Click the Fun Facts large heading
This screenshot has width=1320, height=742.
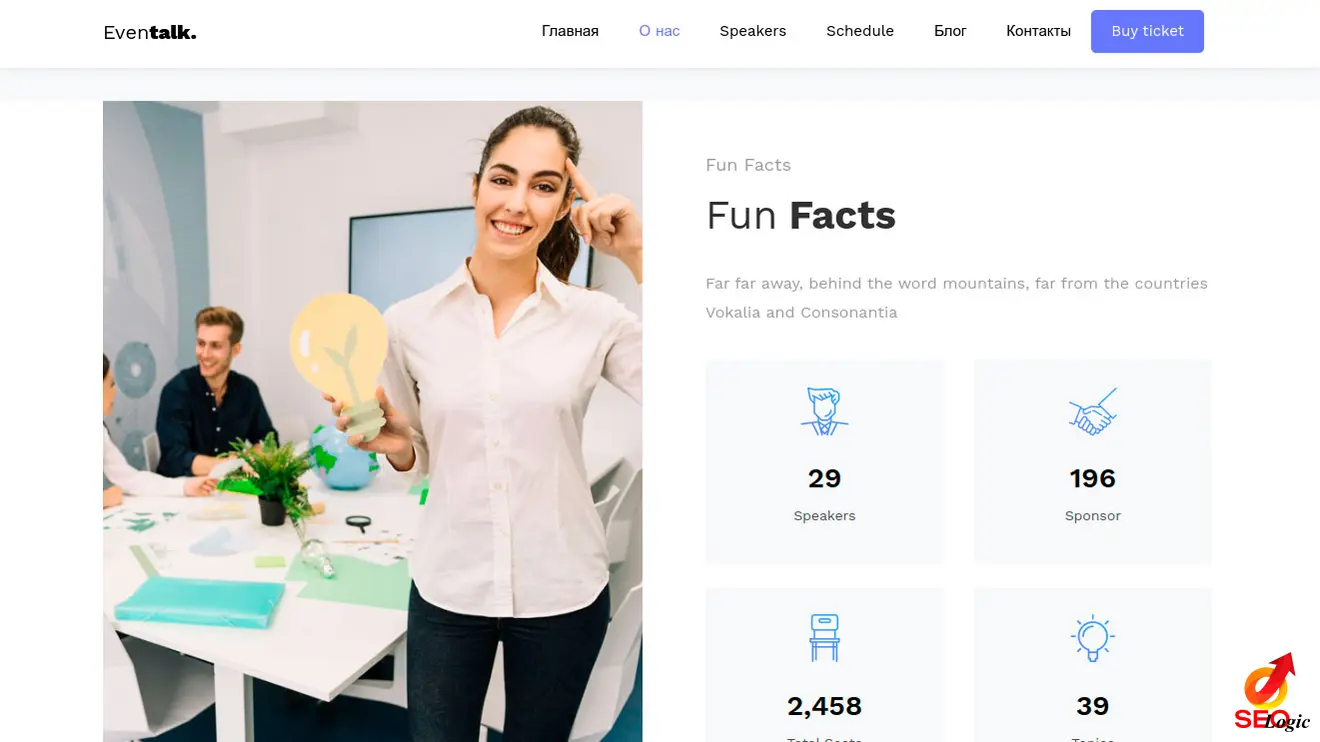[800, 216]
